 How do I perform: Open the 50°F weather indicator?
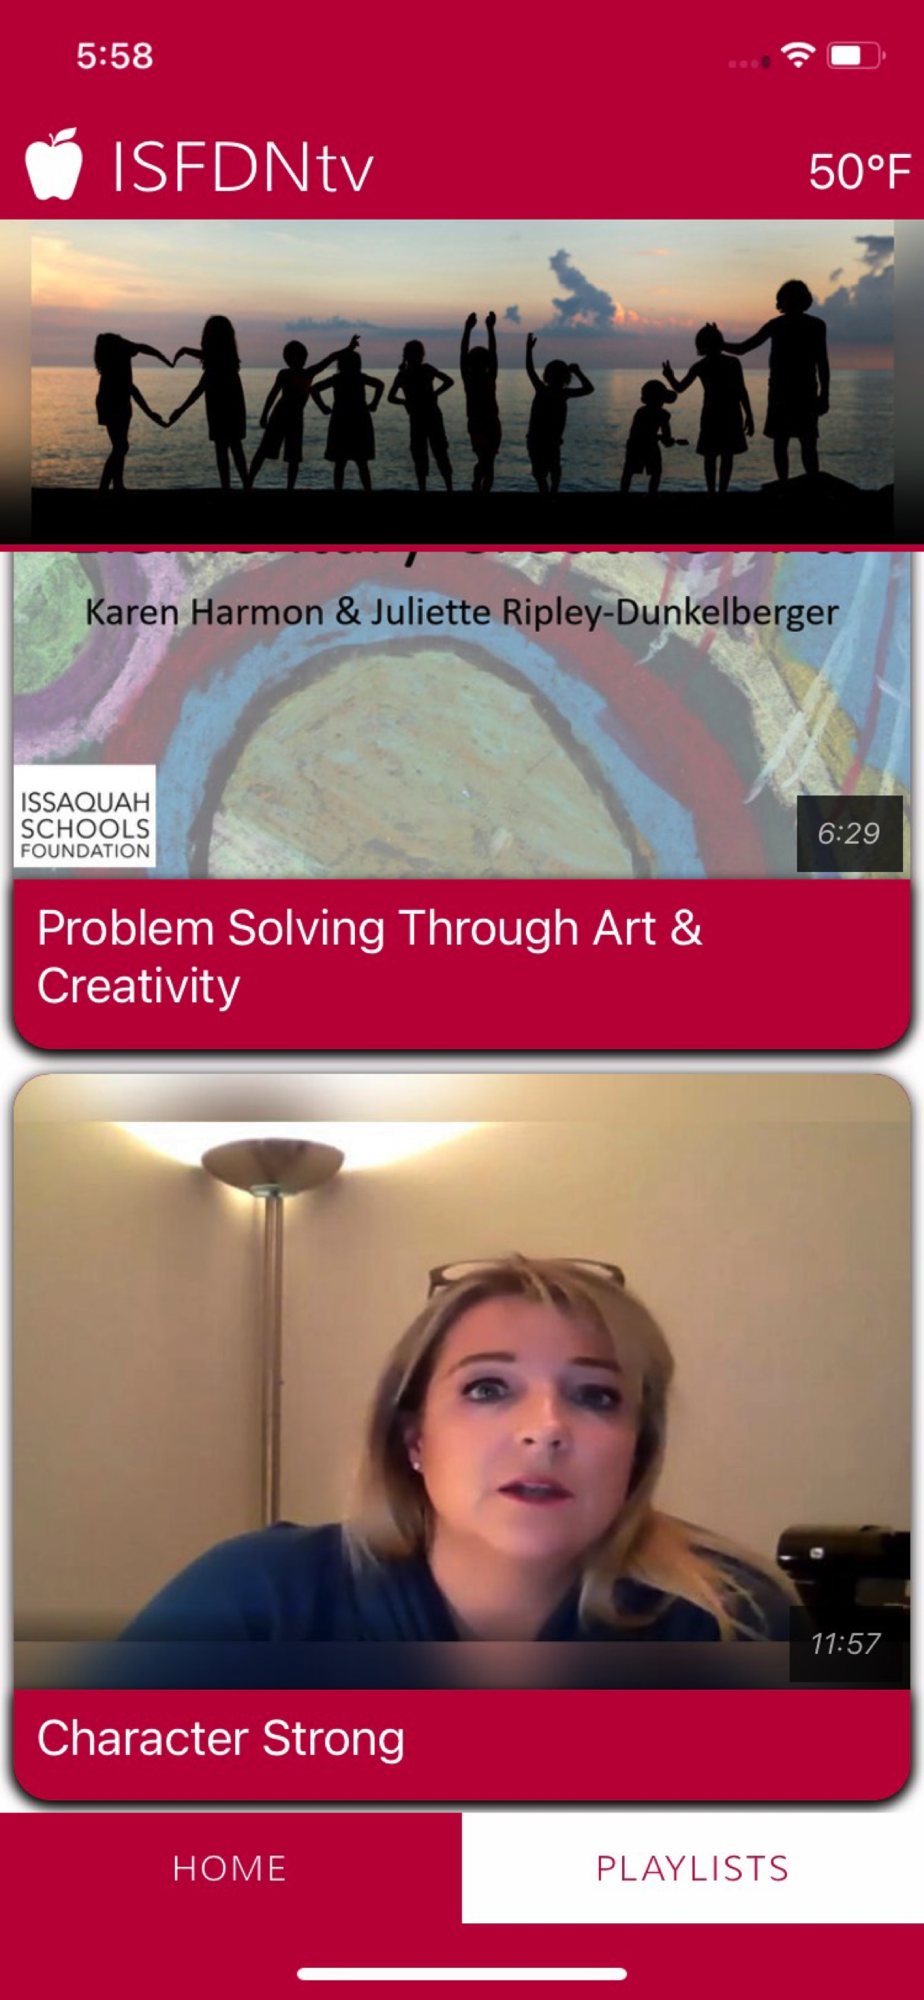(x=859, y=172)
